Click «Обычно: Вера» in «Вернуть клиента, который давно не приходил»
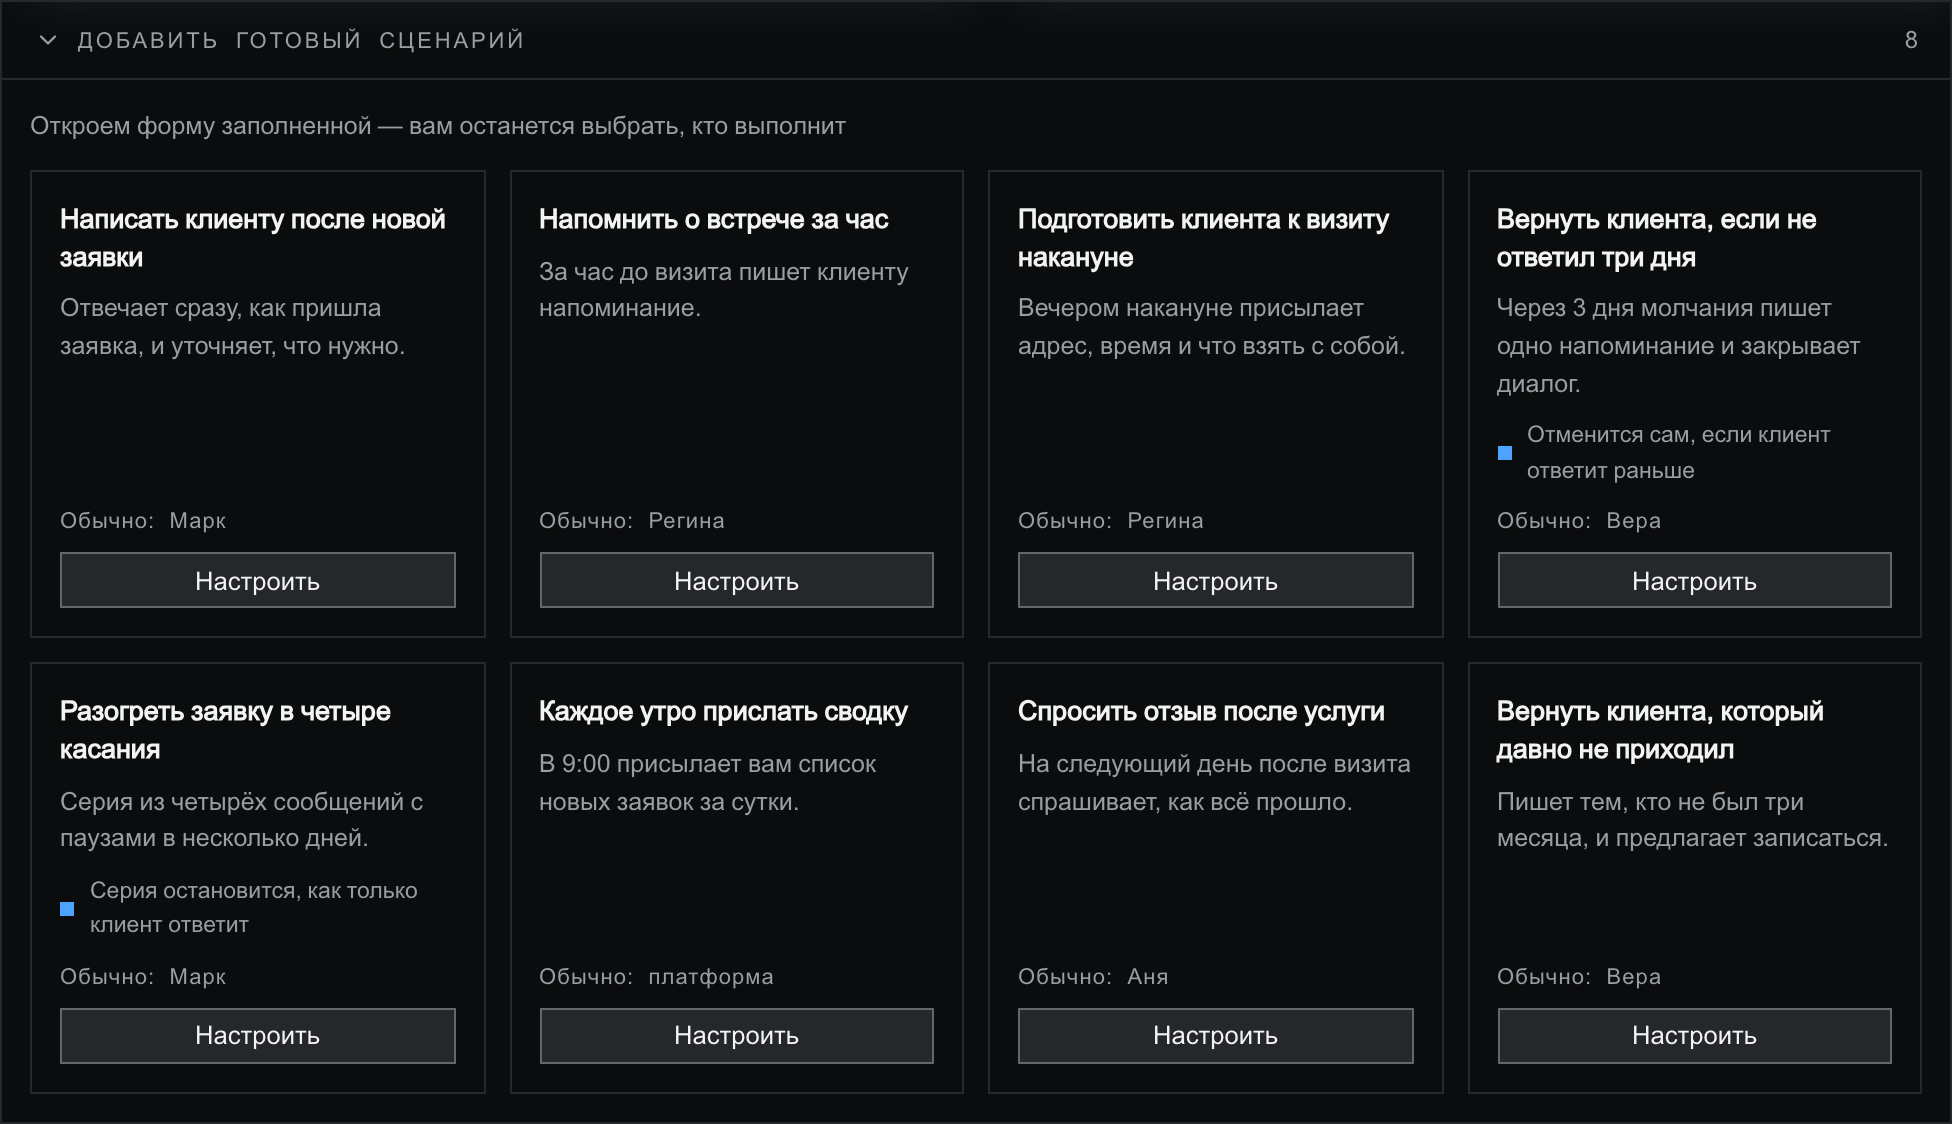The width and height of the screenshot is (1952, 1124). (x=1579, y=976)
